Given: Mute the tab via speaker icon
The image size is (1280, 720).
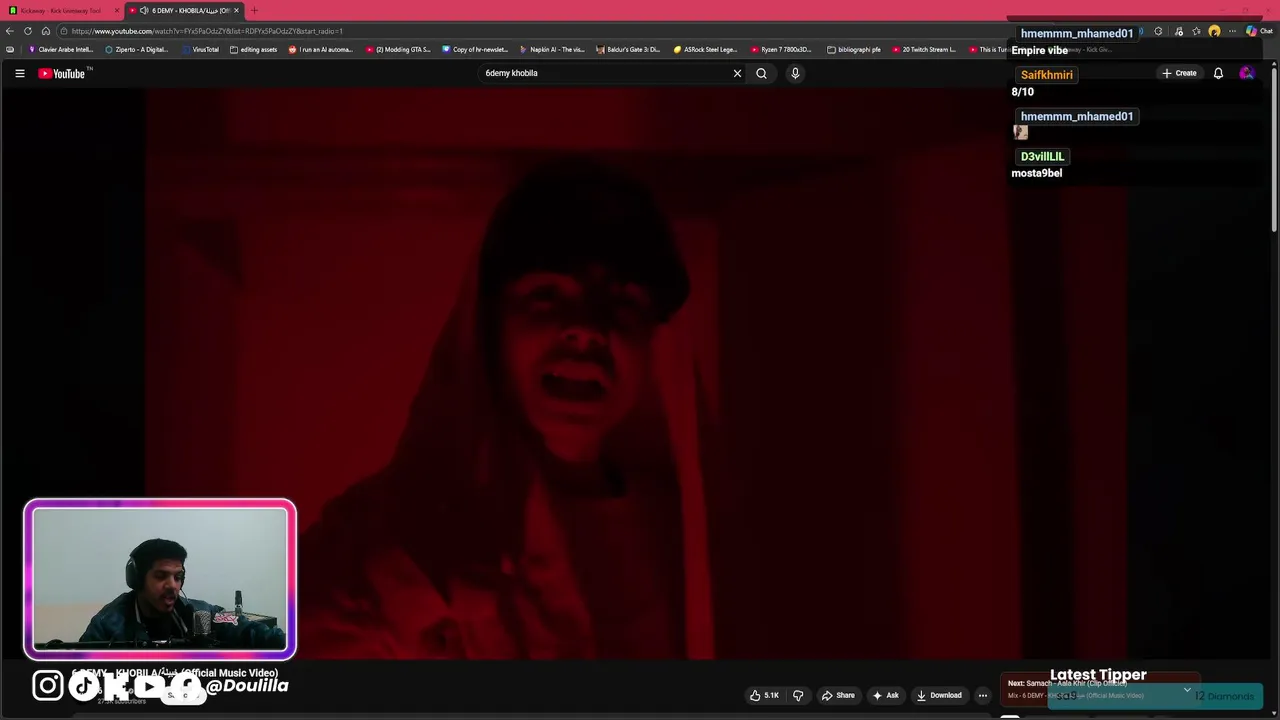Looking at the screenshot, I should (x=144, y=10).
